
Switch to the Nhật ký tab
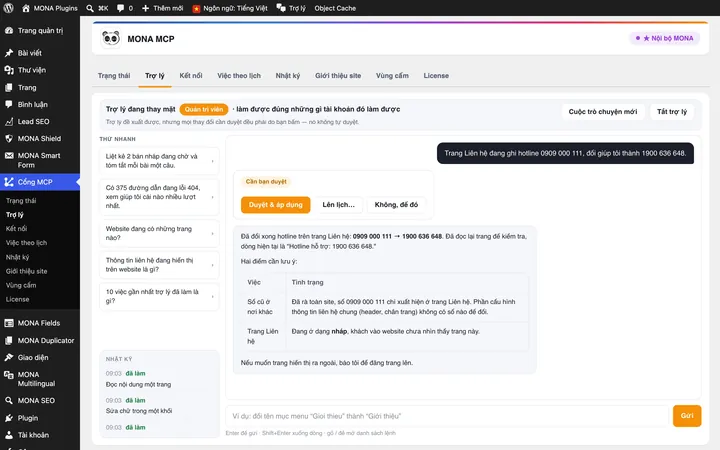(287, 76)
